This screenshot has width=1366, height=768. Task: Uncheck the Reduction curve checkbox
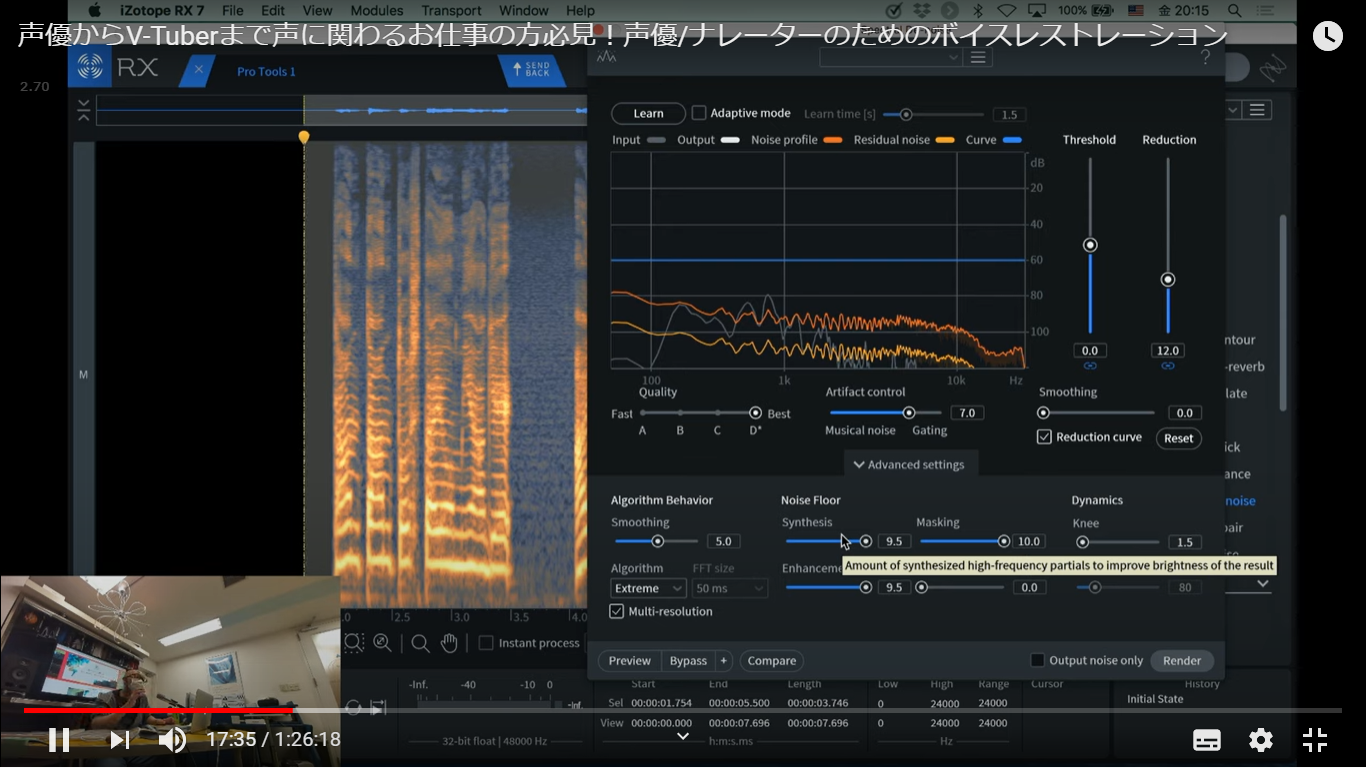click(1044, 437)
